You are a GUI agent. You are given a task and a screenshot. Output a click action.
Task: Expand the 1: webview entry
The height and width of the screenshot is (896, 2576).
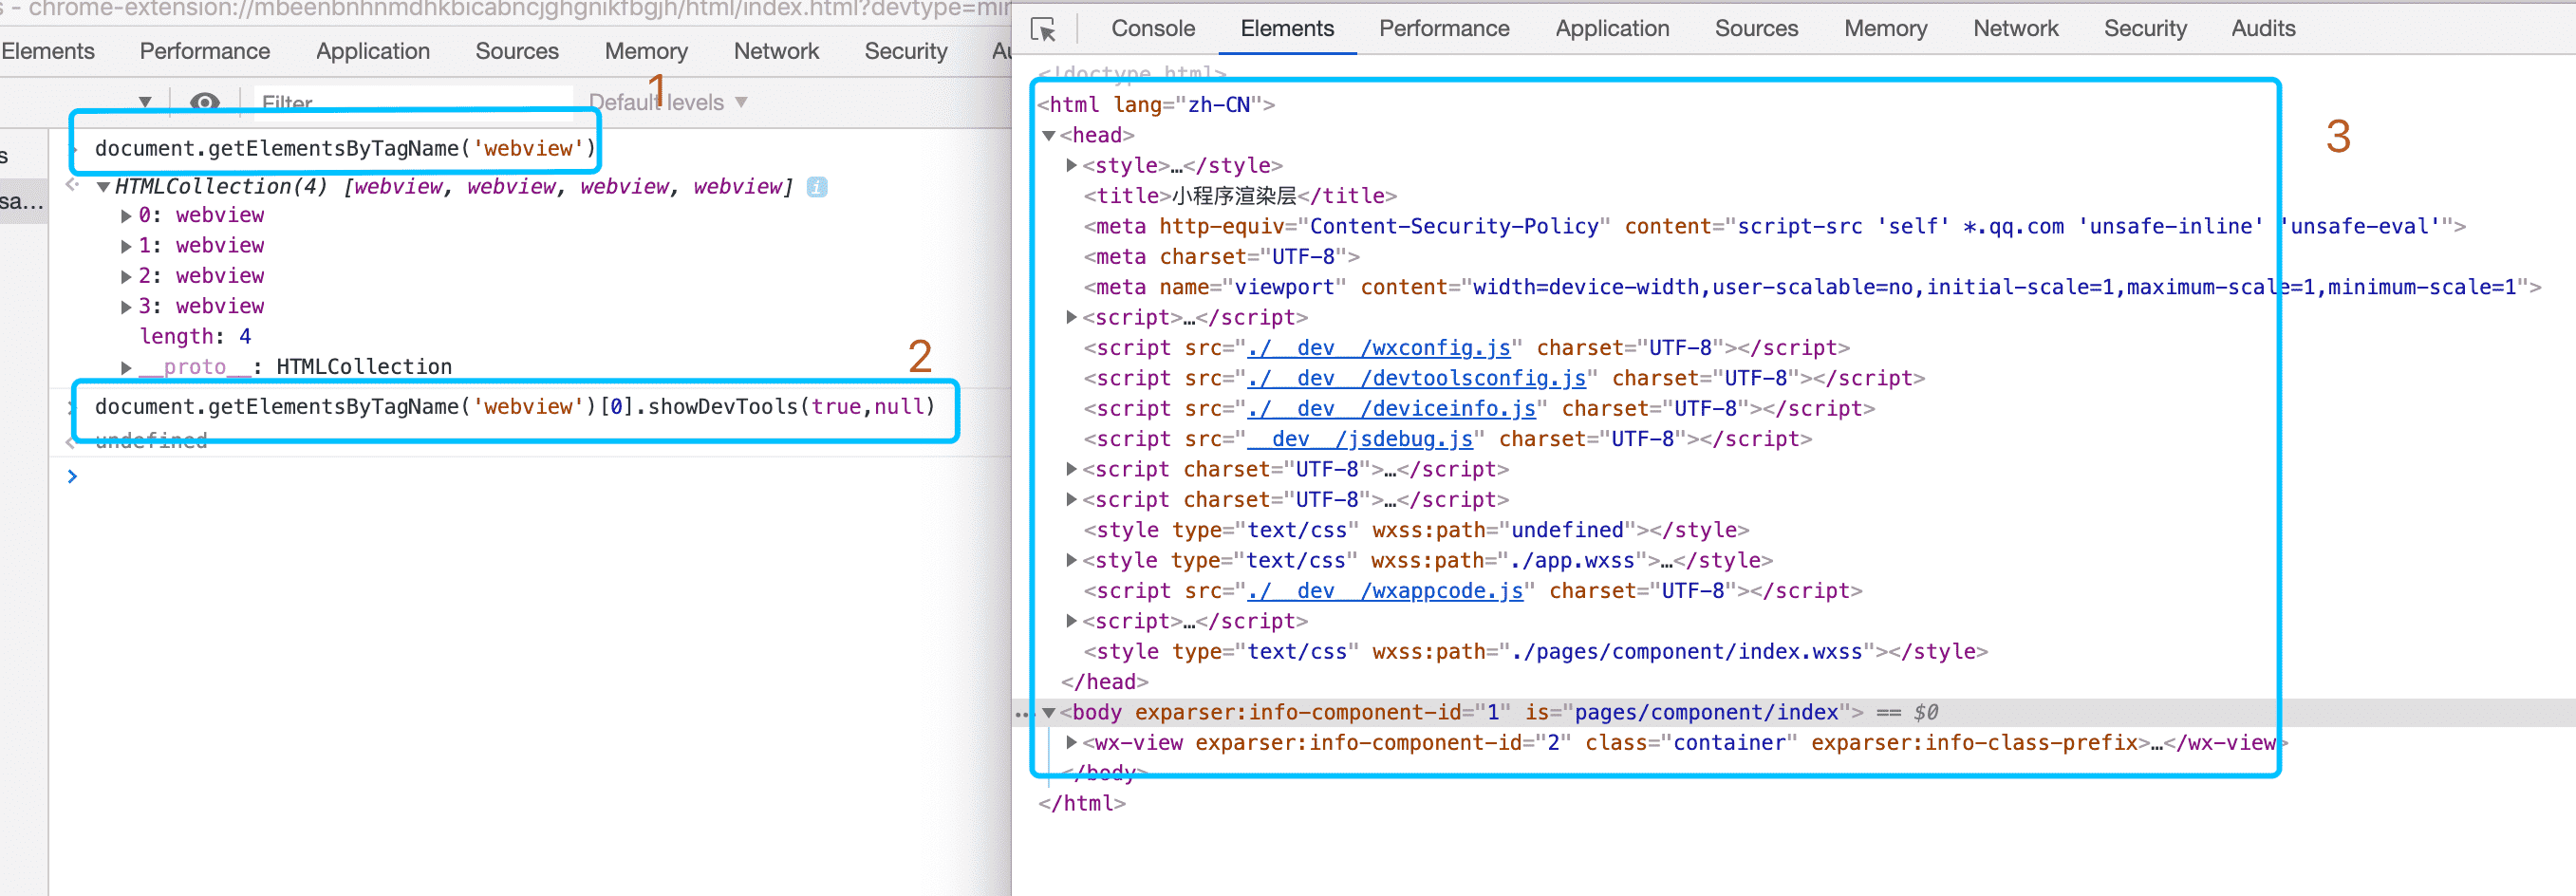tap(126, 246)
